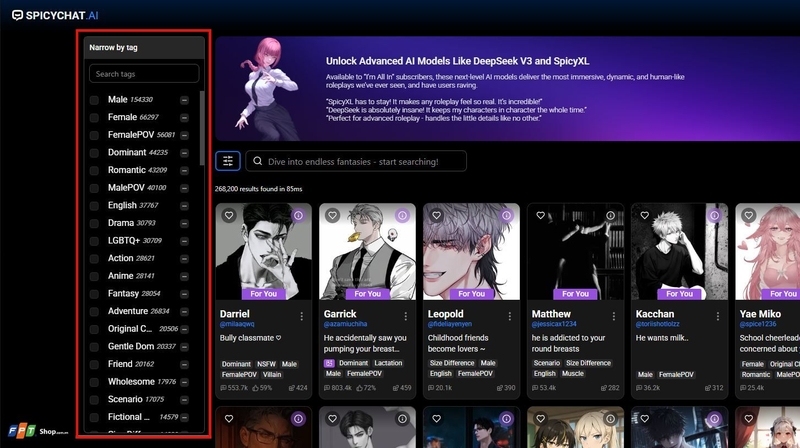Check the English tag checkbox
This screenshot has width=800, height=448.
pos(94,206)
